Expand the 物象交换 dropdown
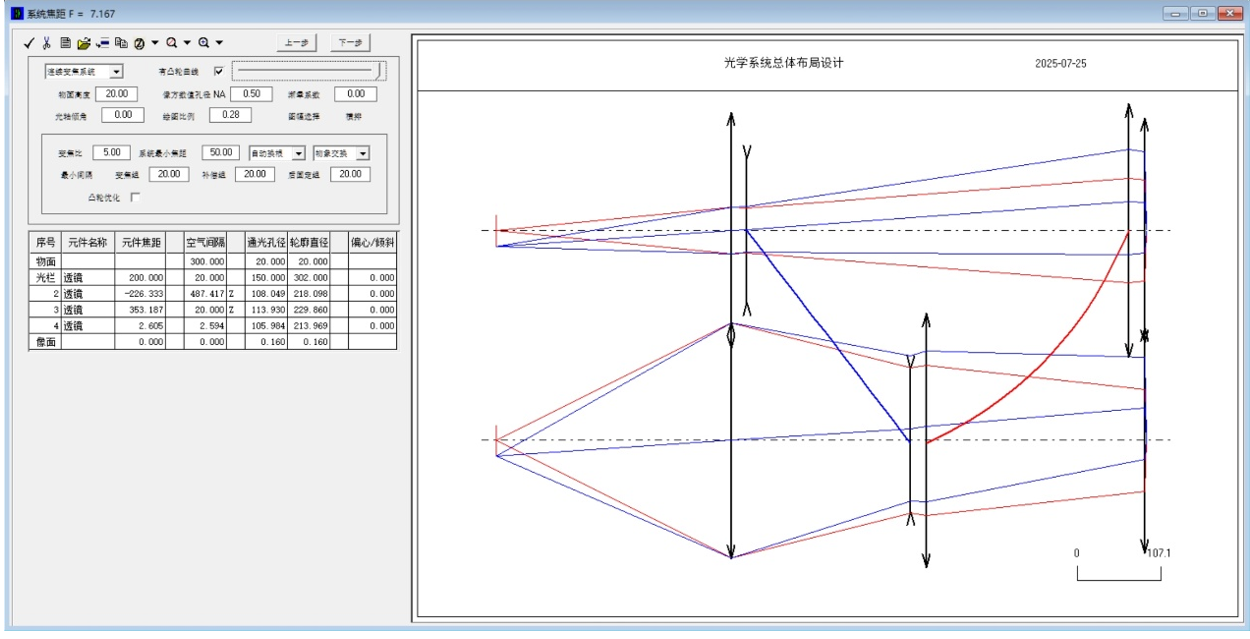The width and height of the screenshot is (1250, 639). 362,154
